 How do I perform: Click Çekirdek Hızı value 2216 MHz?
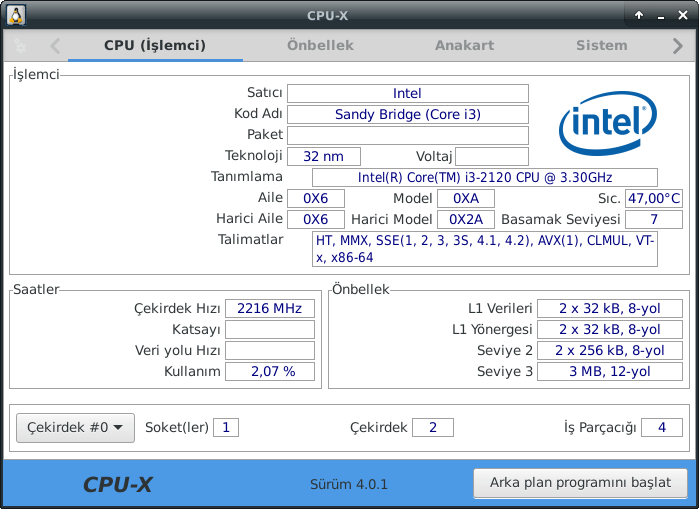coord(270,308)
